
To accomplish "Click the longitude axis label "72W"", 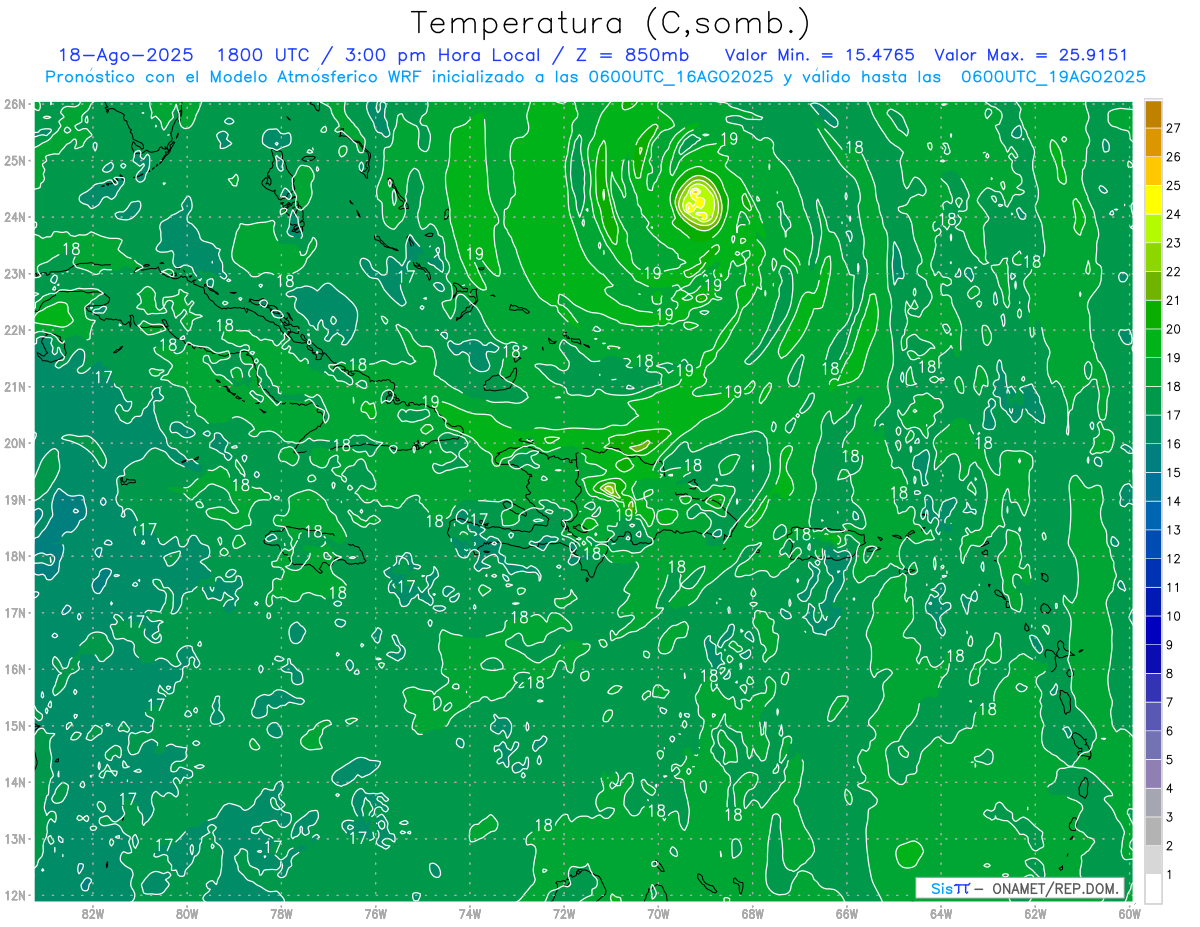I will pos(564,913).
